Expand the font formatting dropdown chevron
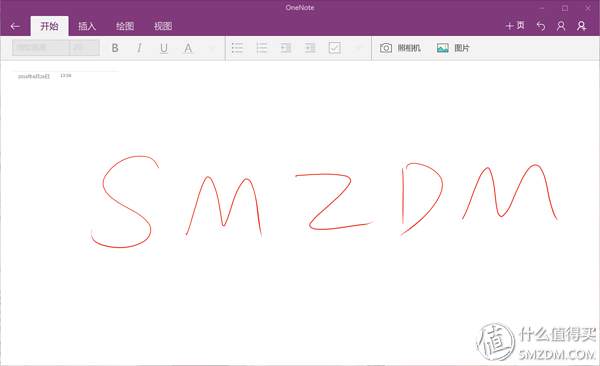 pos(212,48)
